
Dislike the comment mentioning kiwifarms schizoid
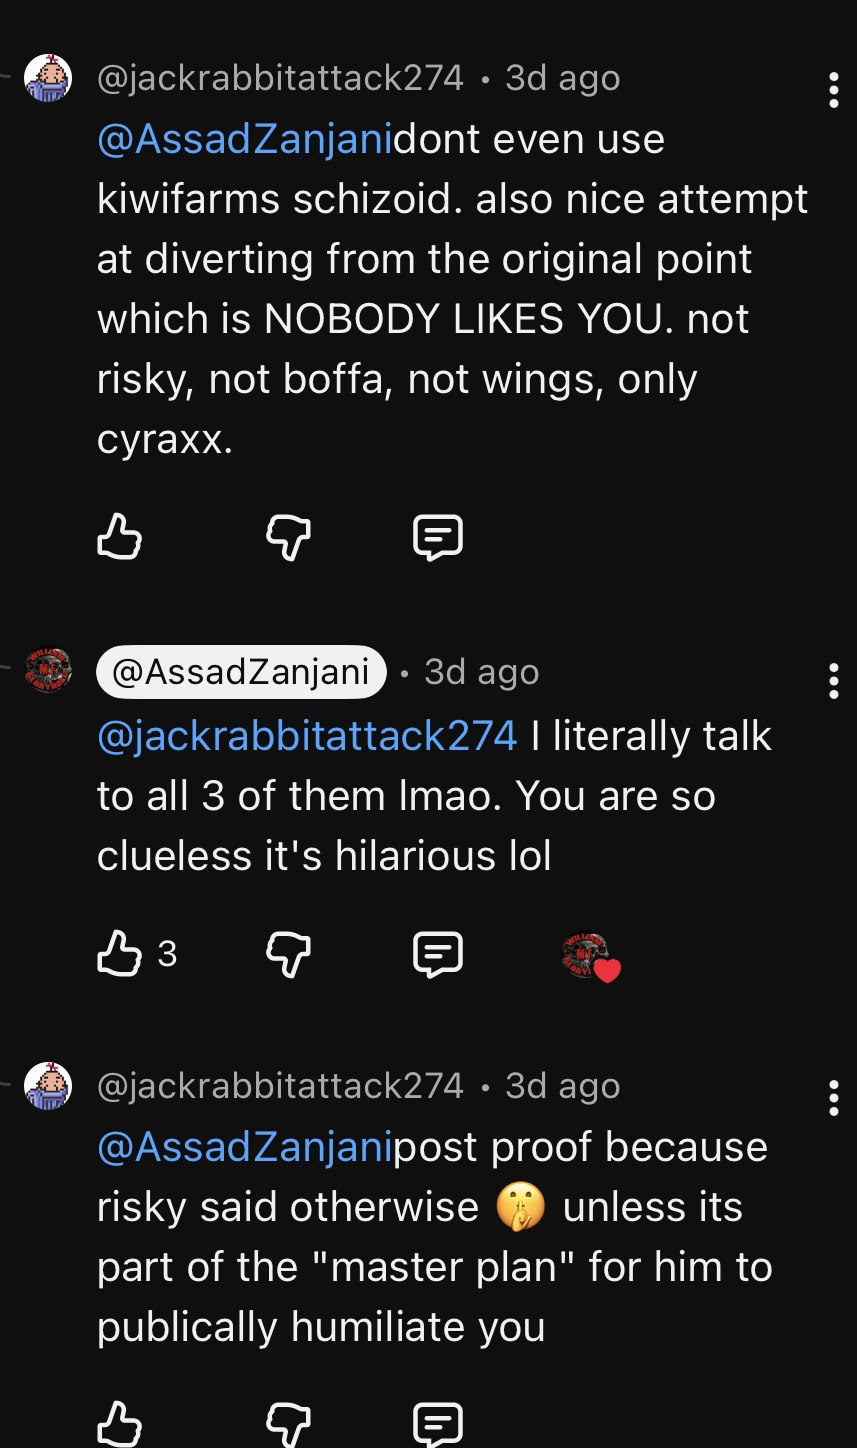point(288,538)
